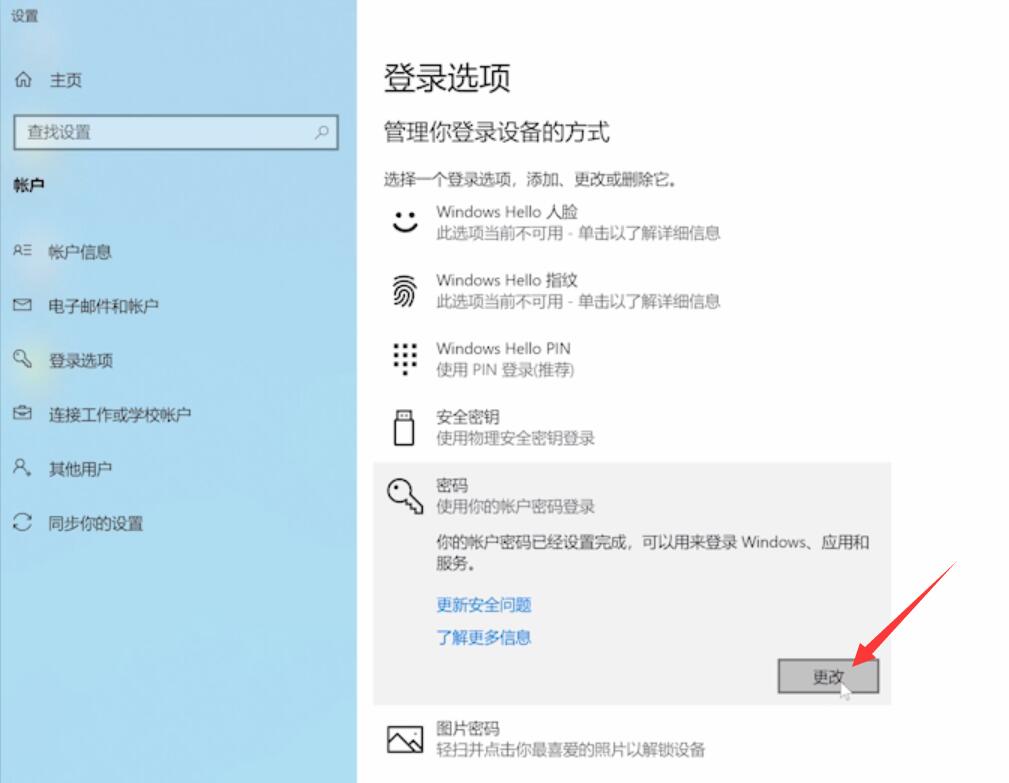The height and width of the screenshot is (783, 1009).
Task: Click the Windows Hello face smiley icon
Action: (405, 222)
